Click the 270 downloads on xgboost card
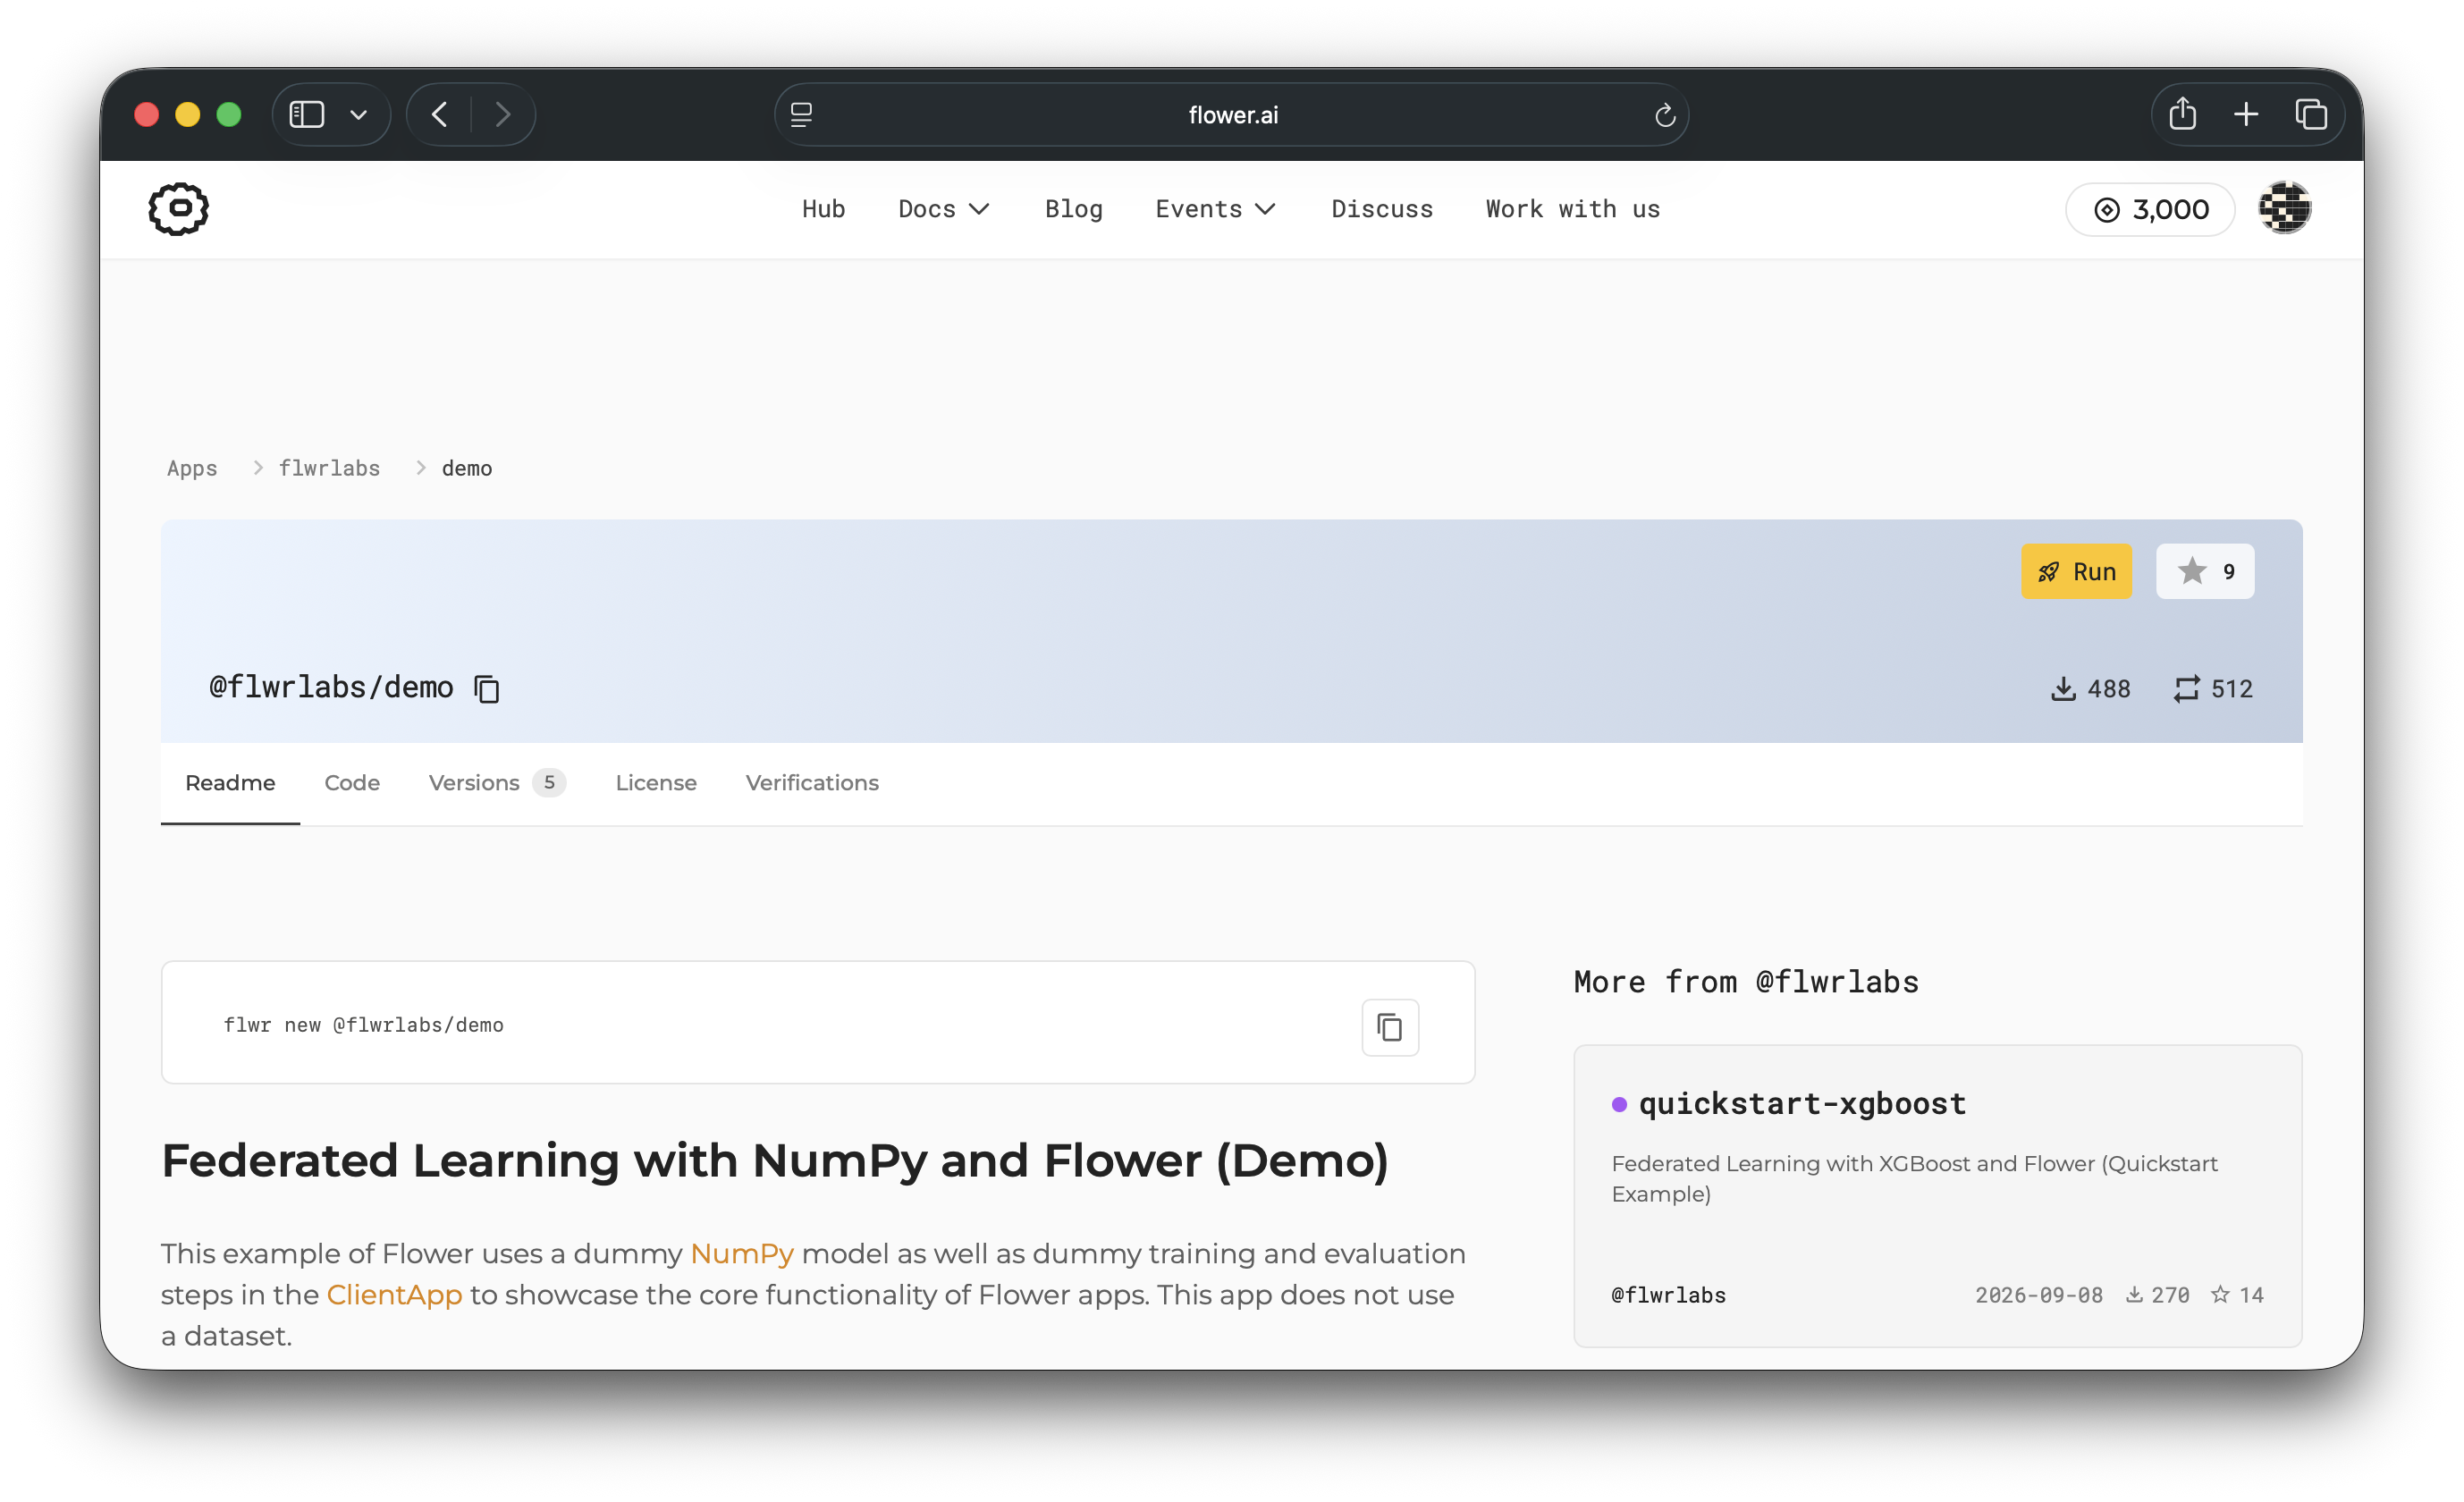Viewport: 2464px width, 1502px height. point(2157,1295)
